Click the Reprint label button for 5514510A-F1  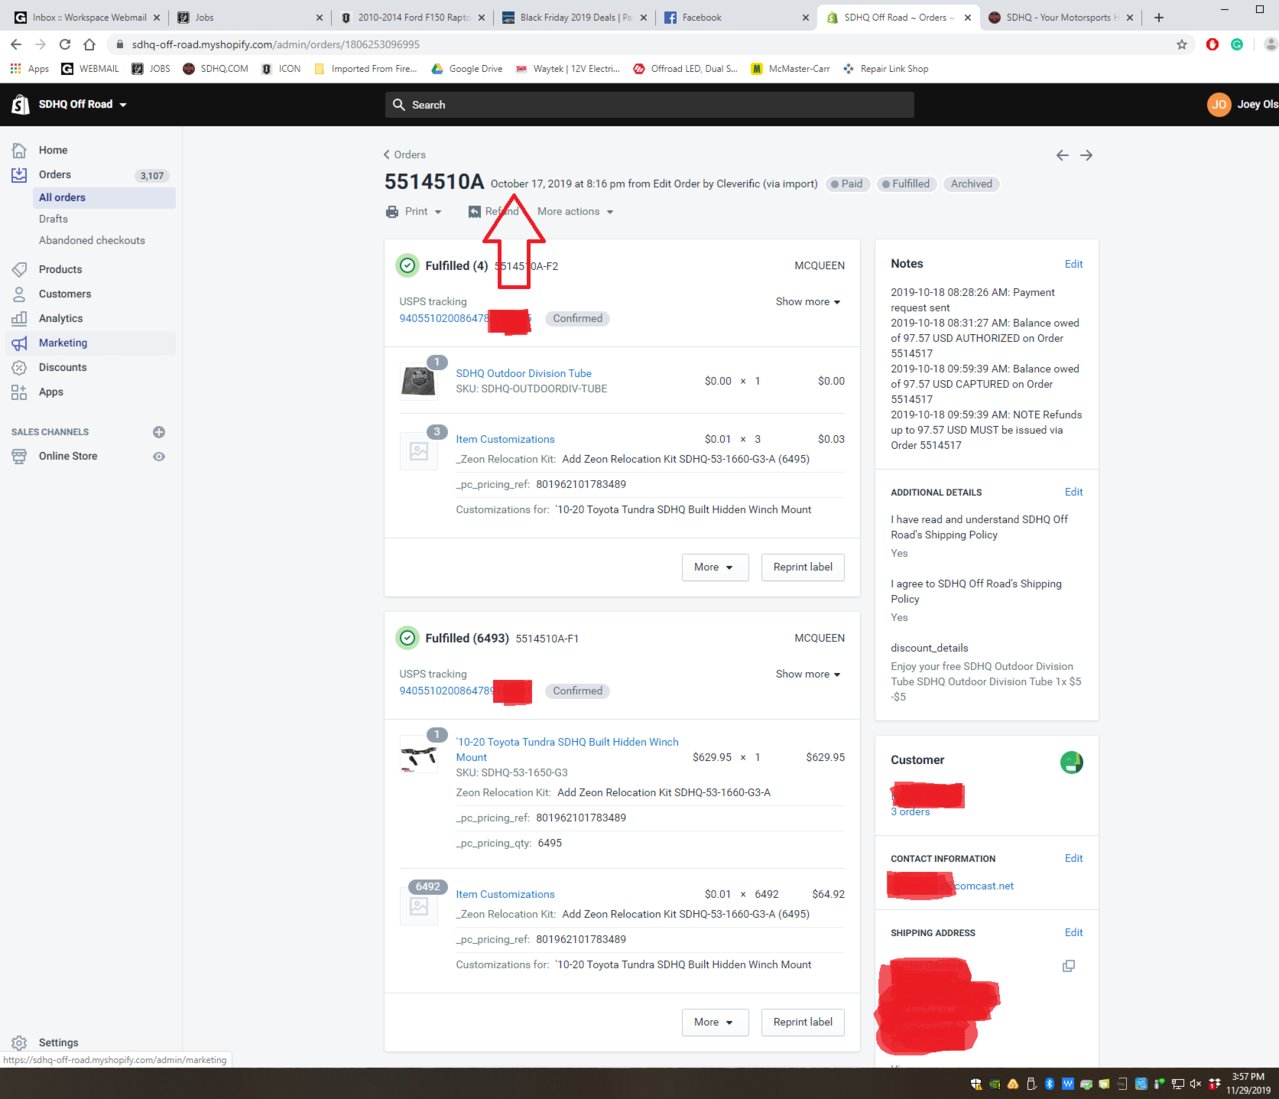point(803,1022)
